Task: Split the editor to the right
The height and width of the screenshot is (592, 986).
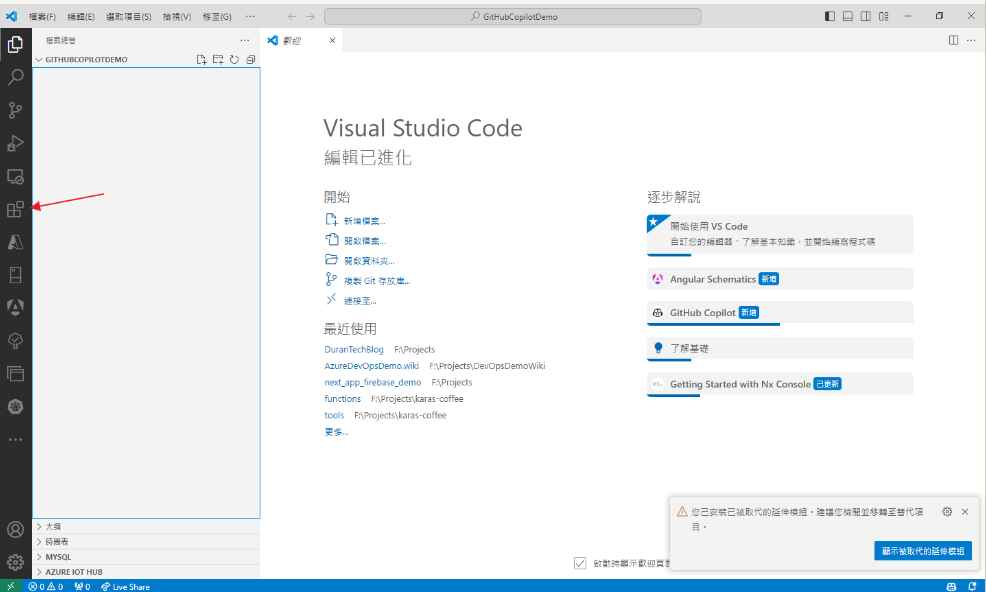Action: click(x=953, y=40)
